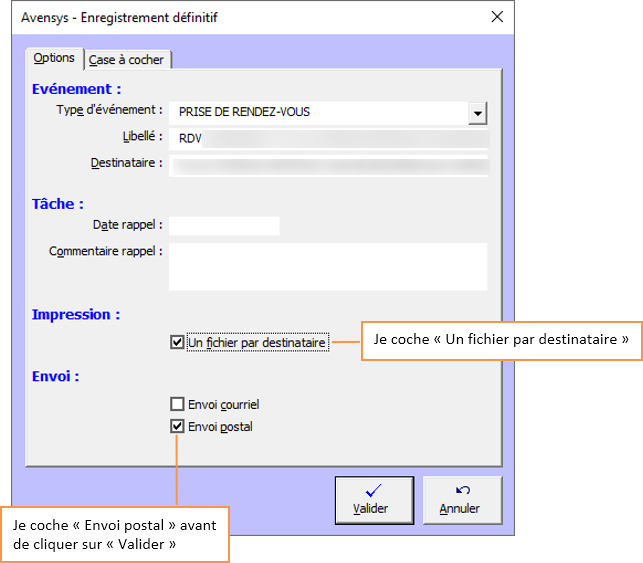
Task: Select the Options tab
Action: pyautogui.click(x=54, y=59)
